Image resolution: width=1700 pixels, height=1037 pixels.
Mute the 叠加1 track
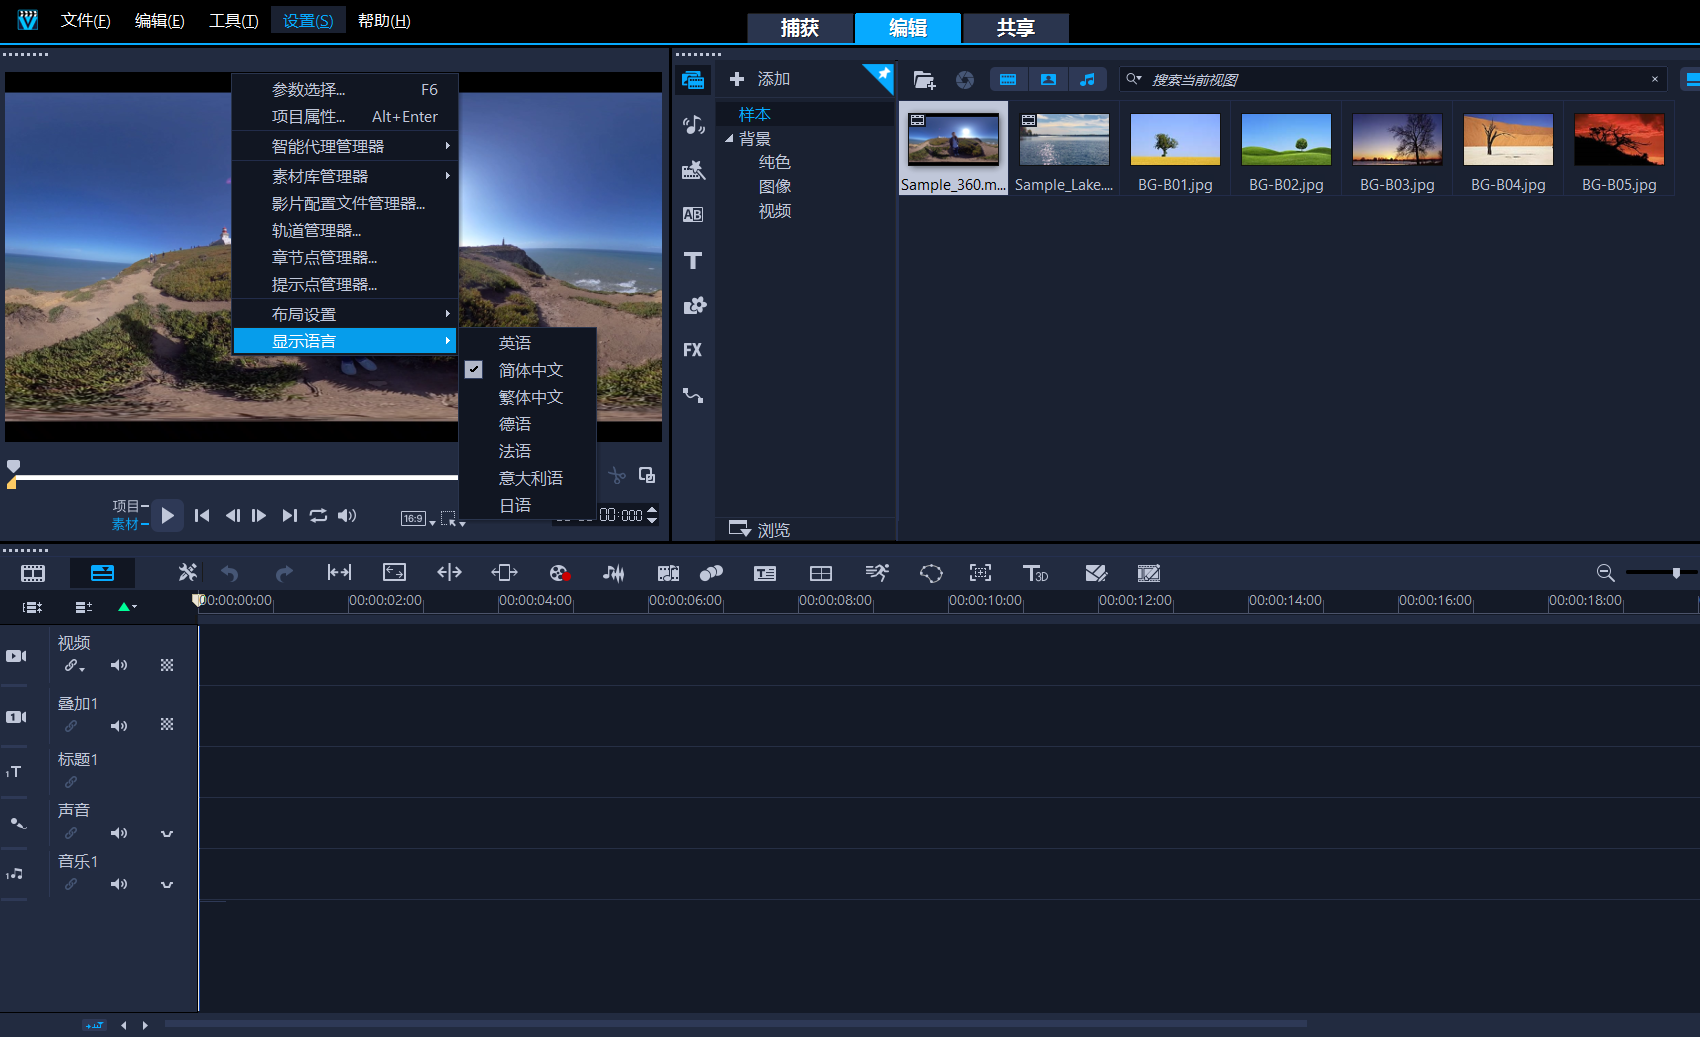coord(119,726)
